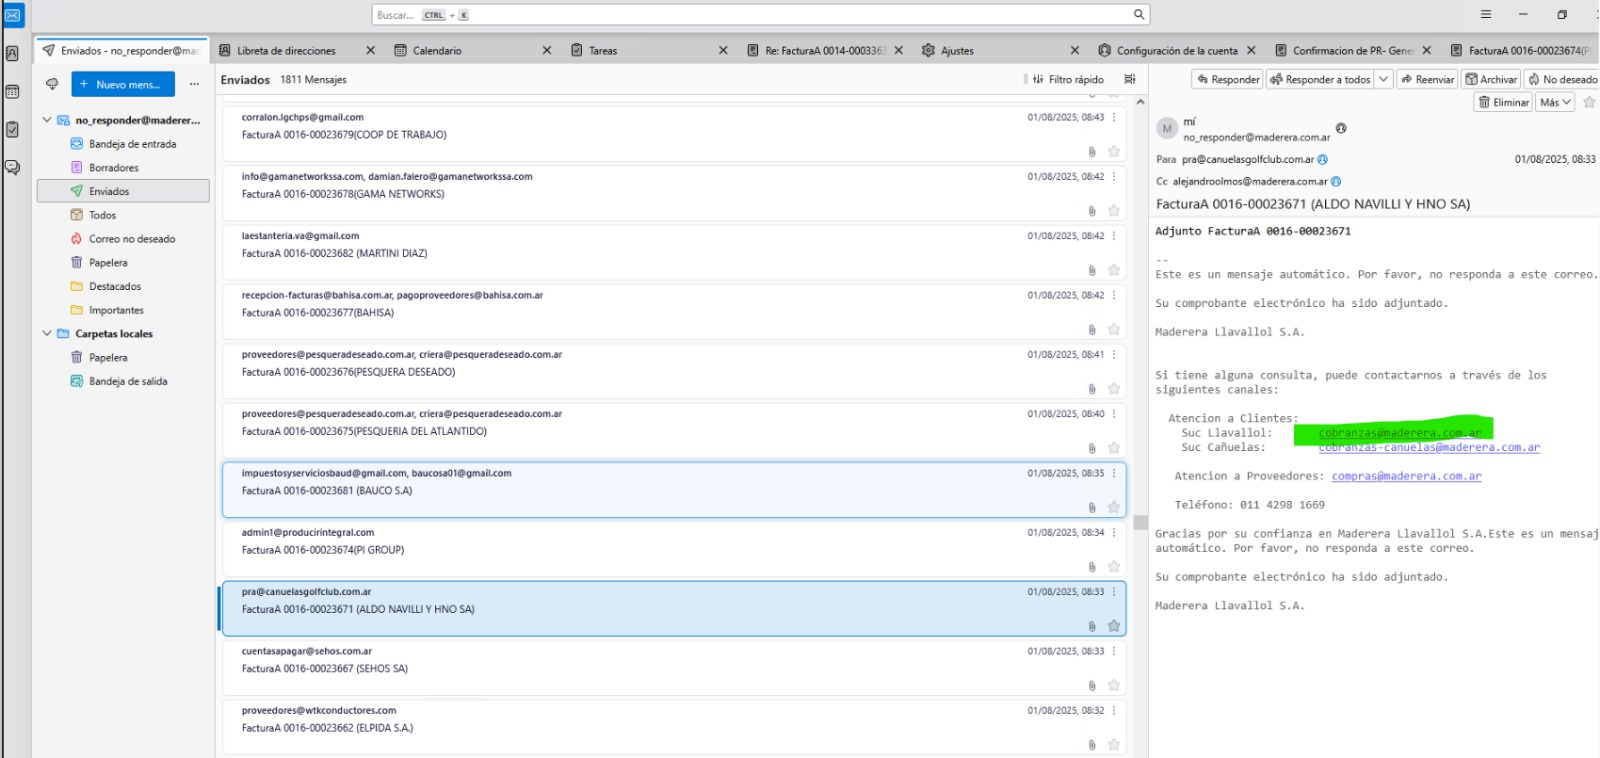Open the kebab menu of the SEHOS SA message
This screenshot has height=758, width=1600.
tap(1114, 651)
